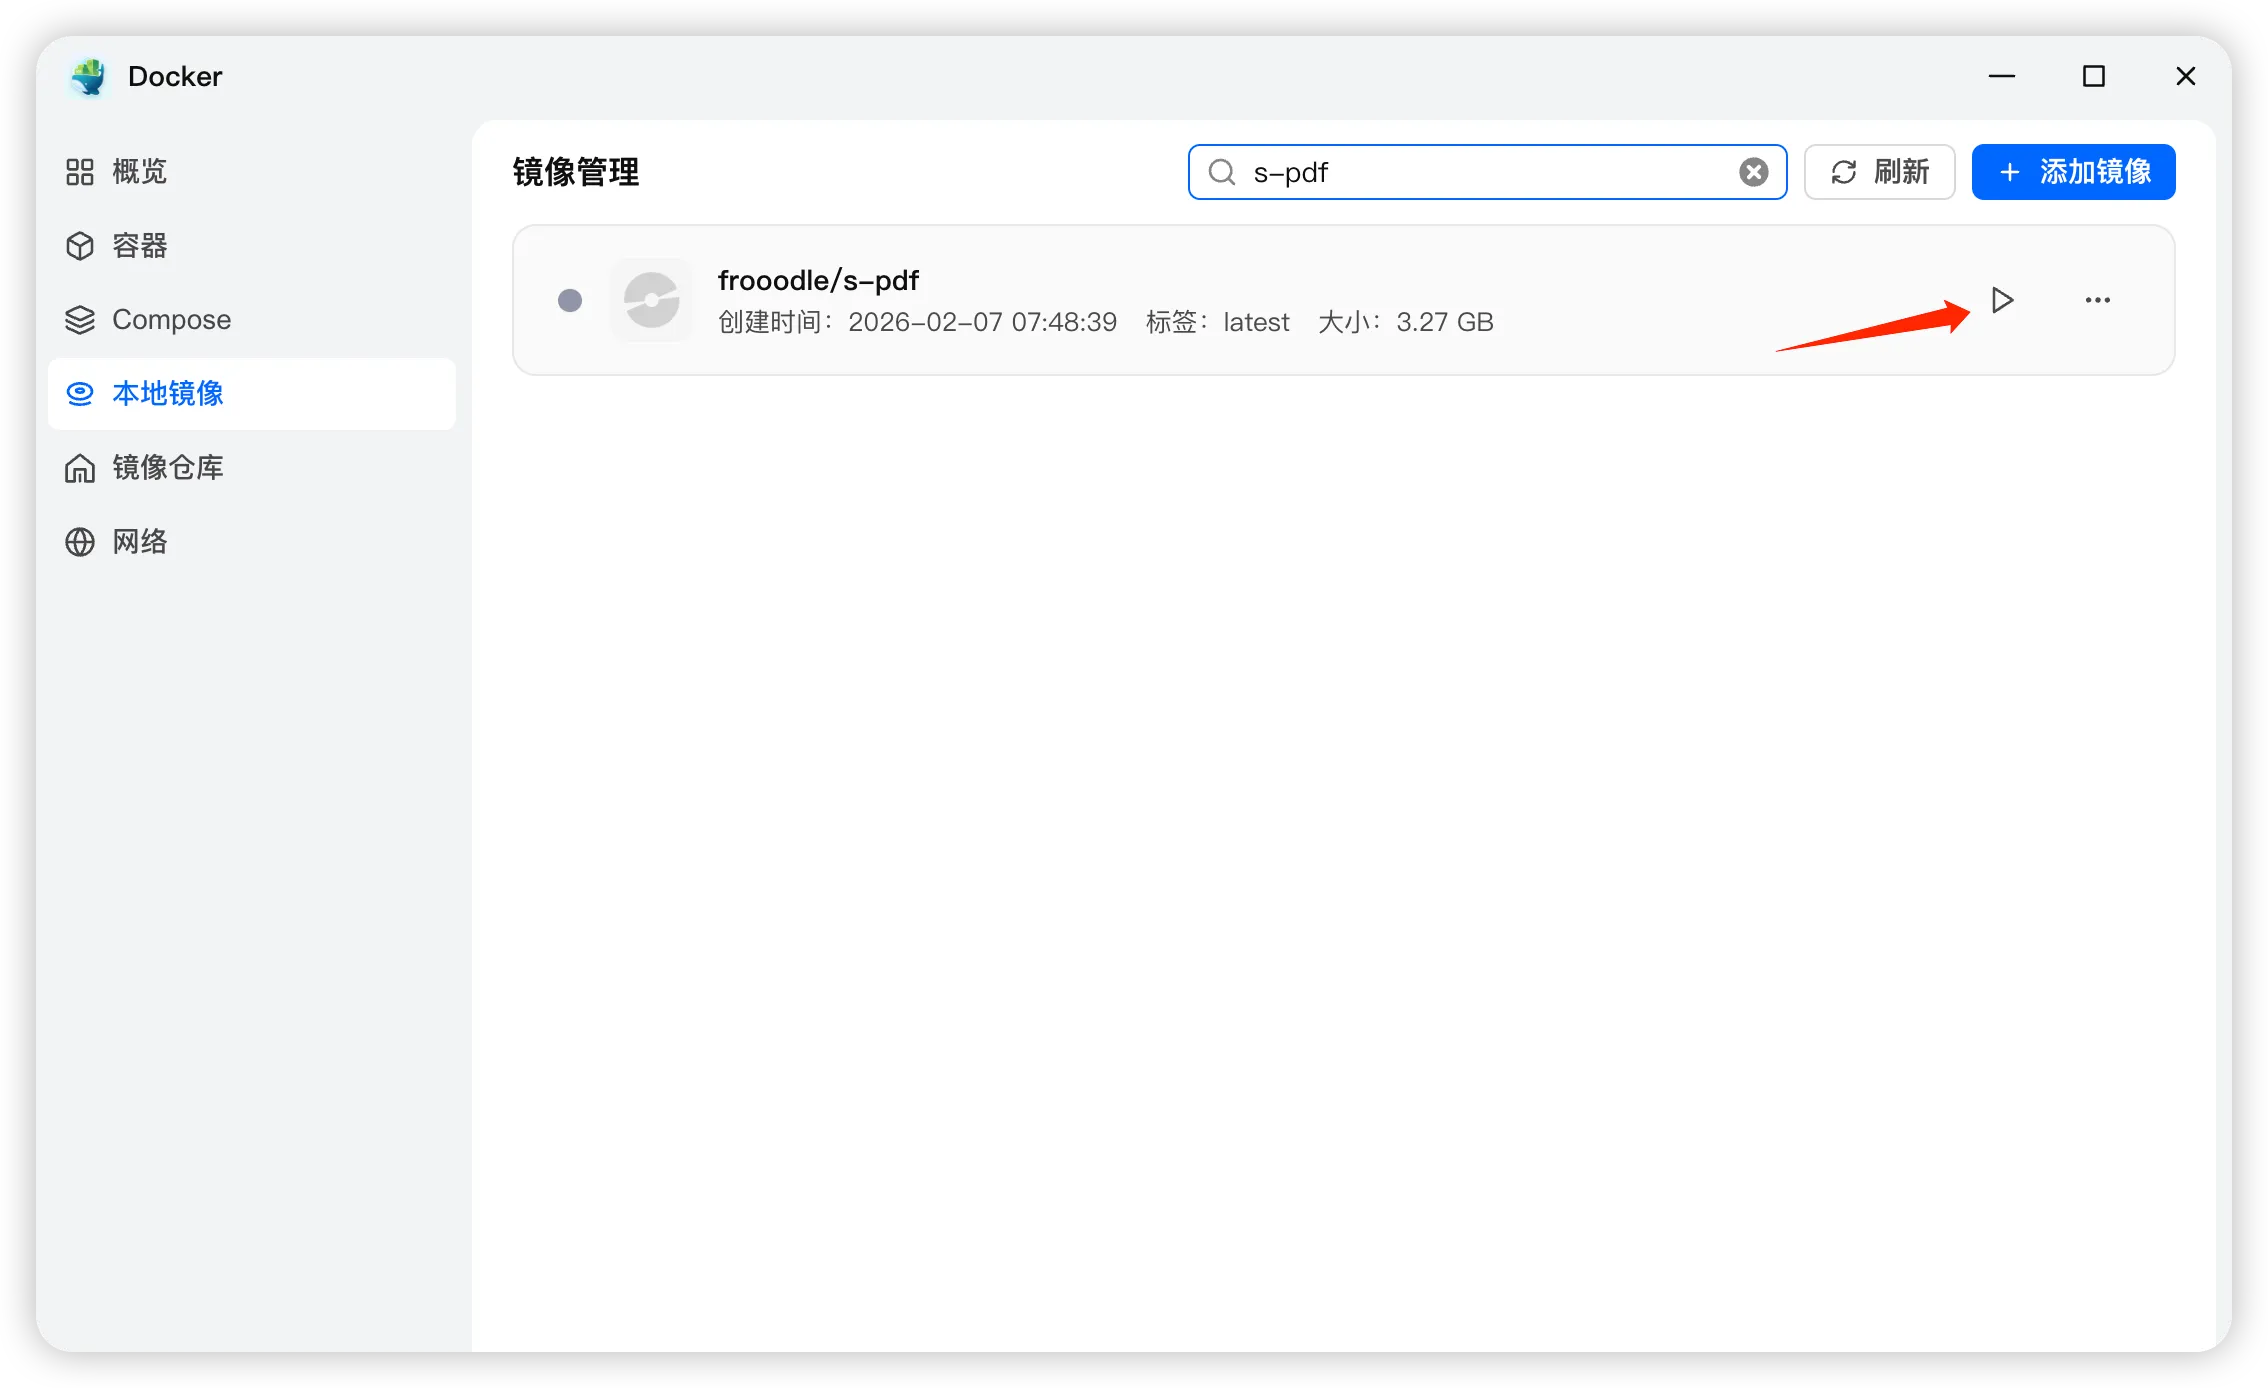Click the grey status dot for frooodle/s-pdf
Image resolution: width=2268 pixels, height=1388 pixels.
[570, 300]
